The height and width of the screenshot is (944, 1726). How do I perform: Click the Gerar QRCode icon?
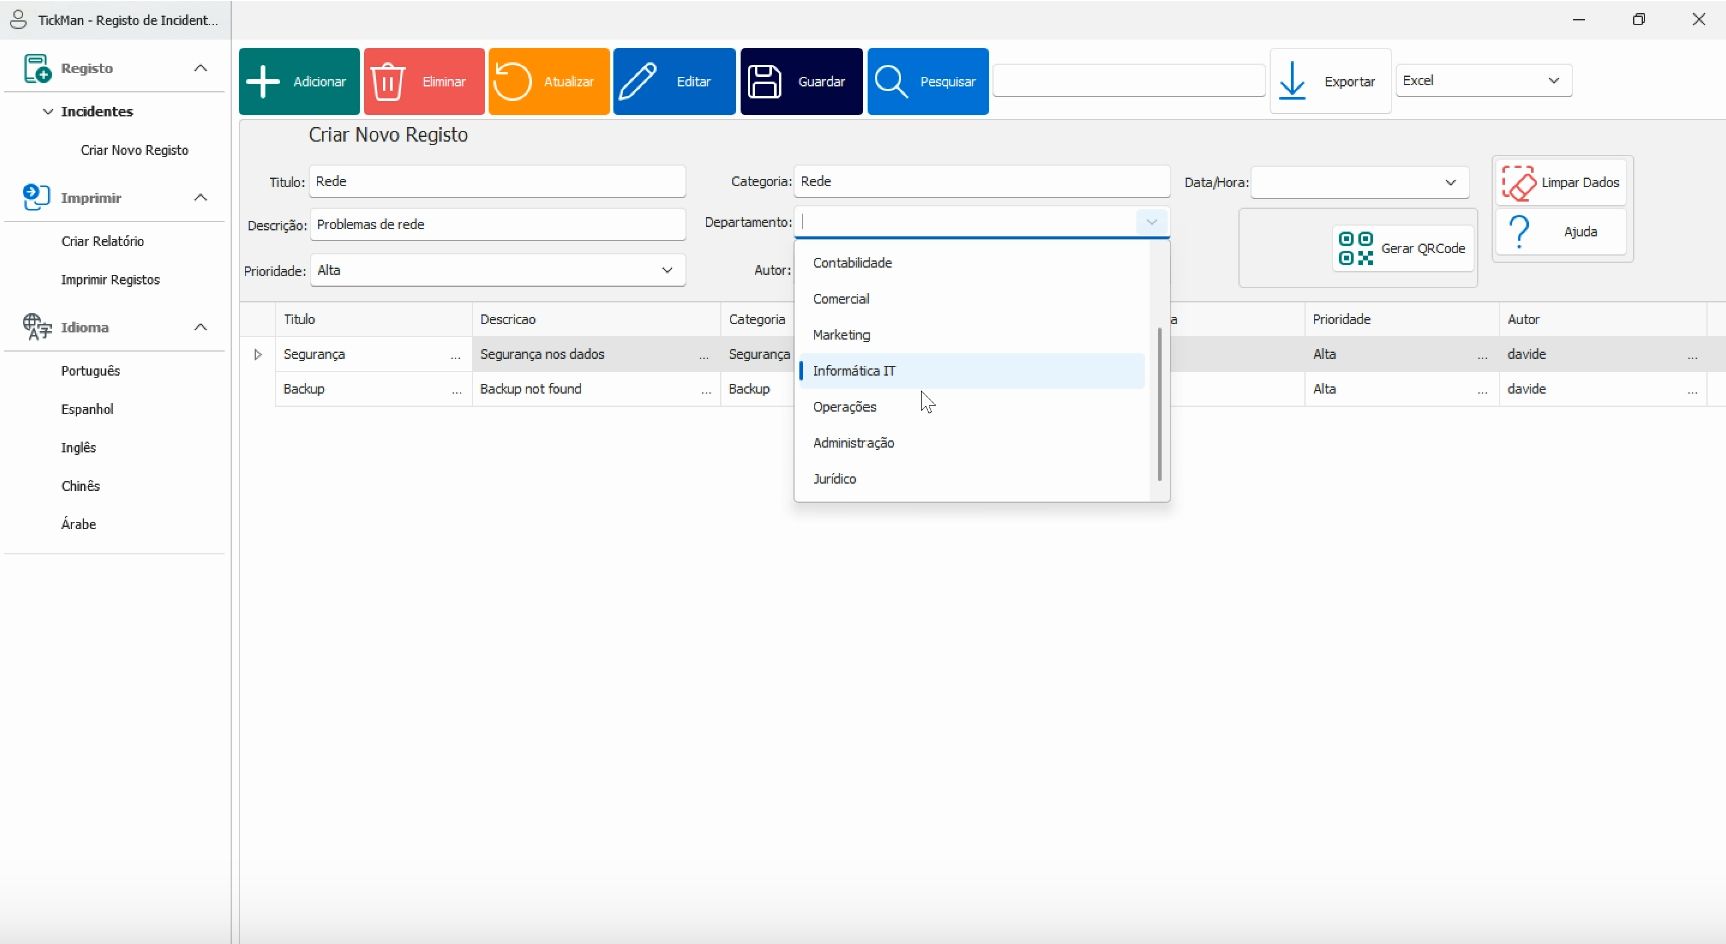pos(1355,249)
